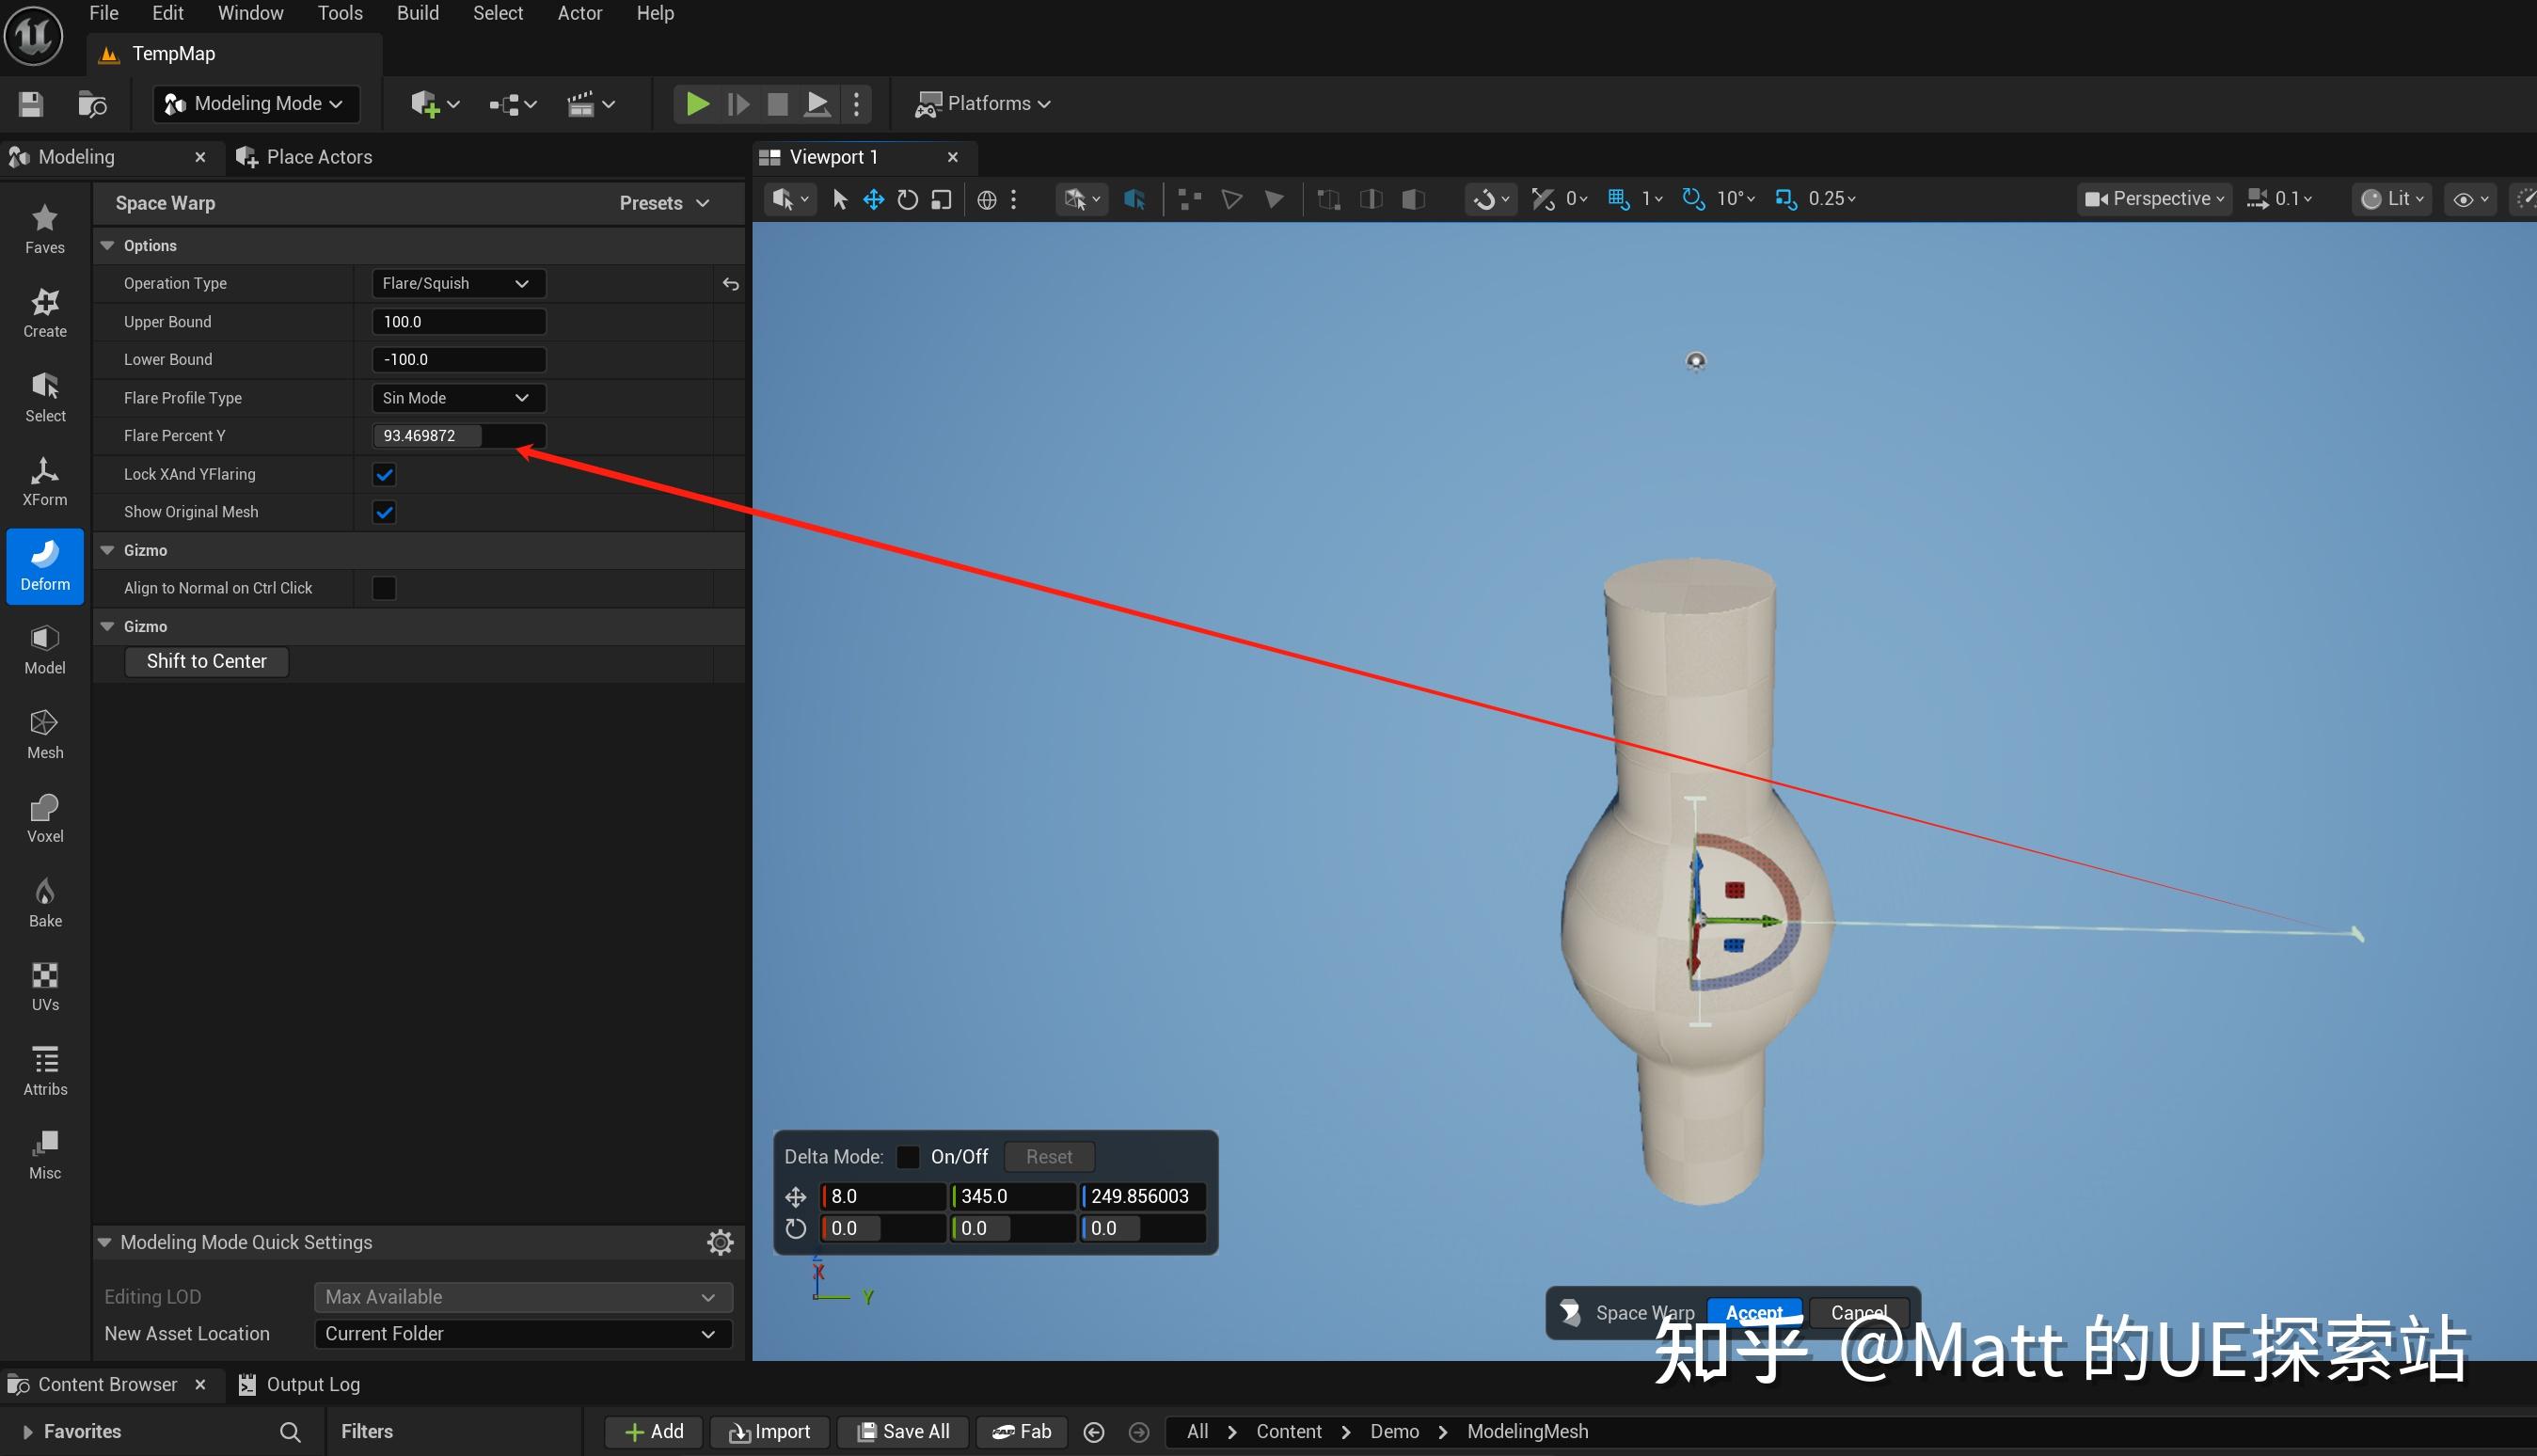Change Flare Profile Type from Sin Mode

click(457, 397)
